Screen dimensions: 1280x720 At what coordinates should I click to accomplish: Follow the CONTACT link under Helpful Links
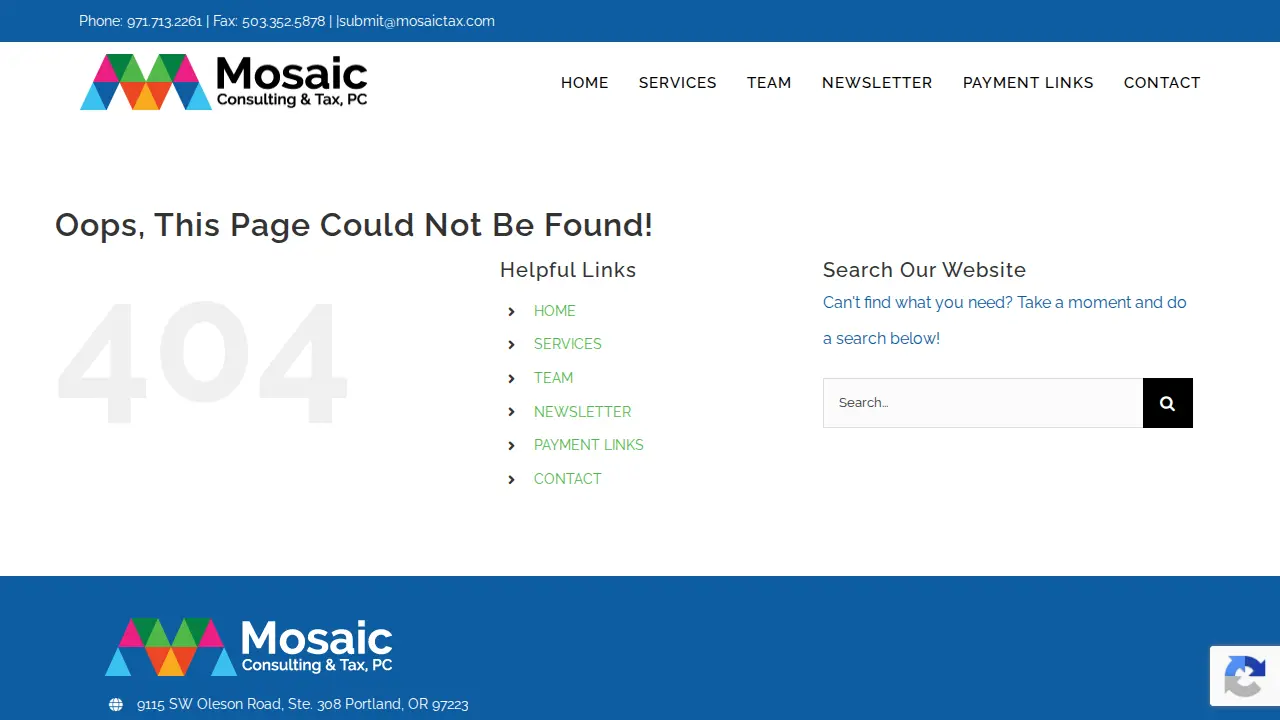pos(568,479)
